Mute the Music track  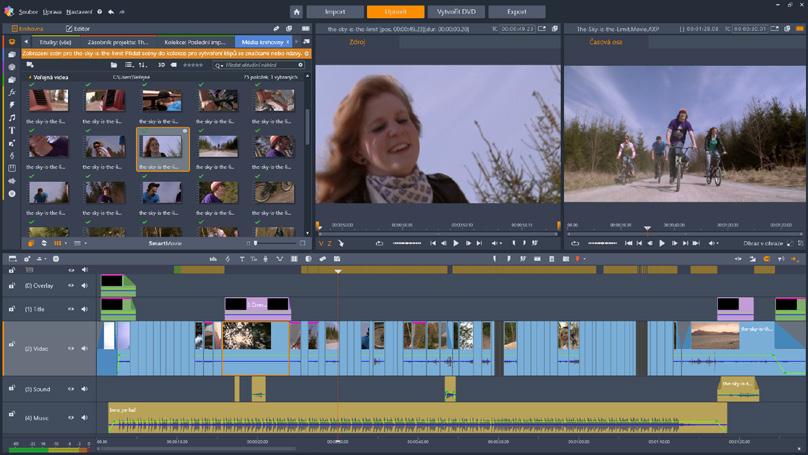tap(85, 418)
